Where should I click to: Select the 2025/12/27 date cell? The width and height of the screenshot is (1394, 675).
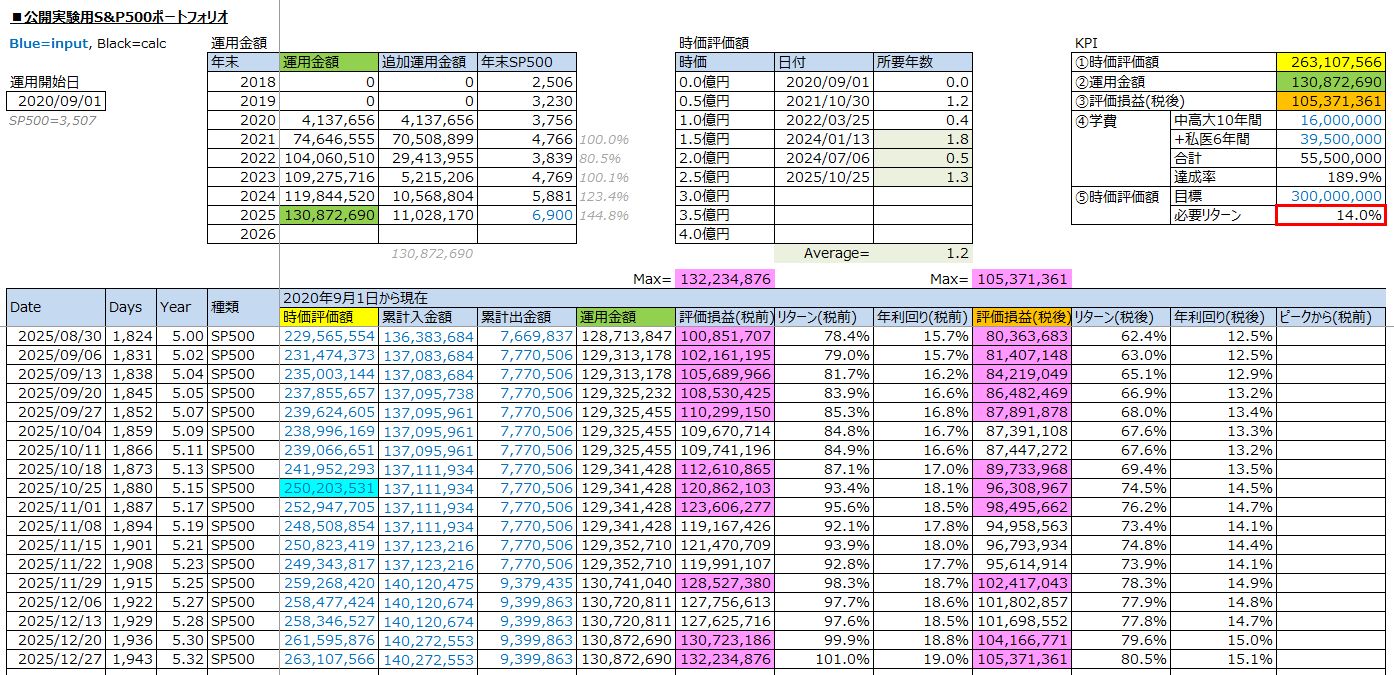click(x=56, y=660)
